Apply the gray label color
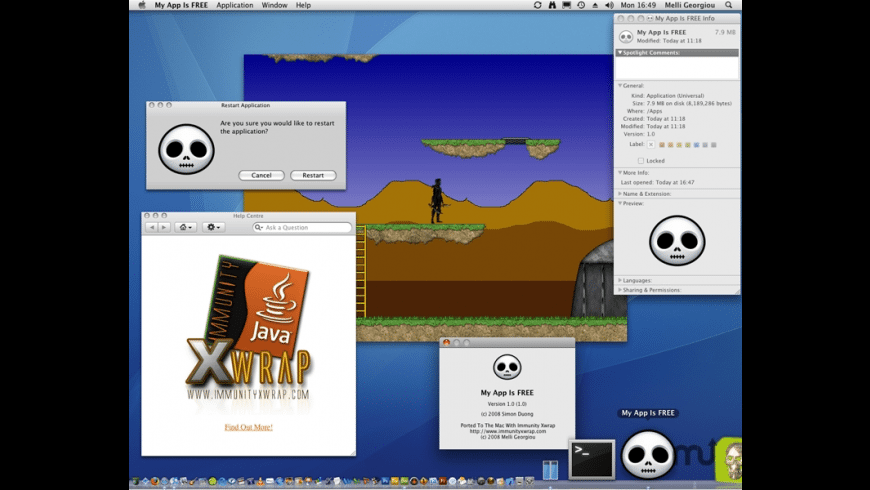 click(x=714, y=145)
